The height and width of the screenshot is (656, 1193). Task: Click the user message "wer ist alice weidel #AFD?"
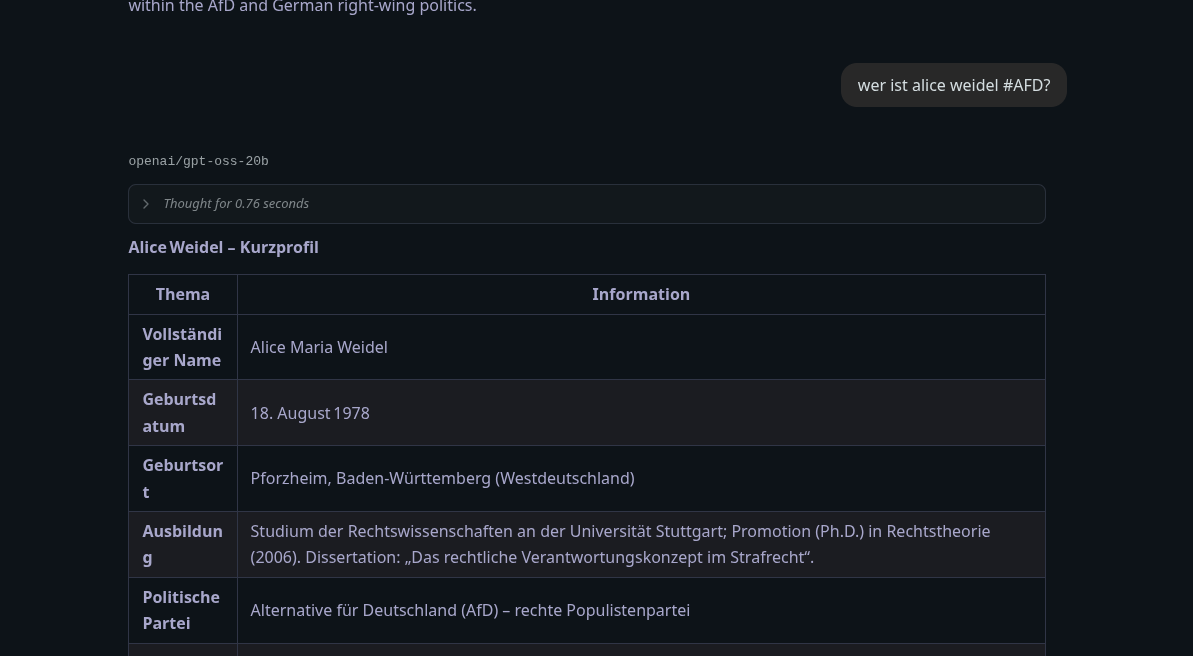click(953, 86)
